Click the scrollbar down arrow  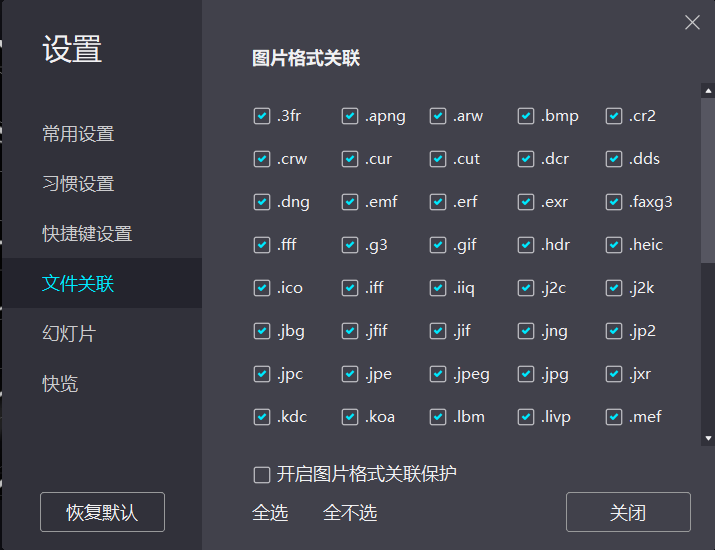708,438
